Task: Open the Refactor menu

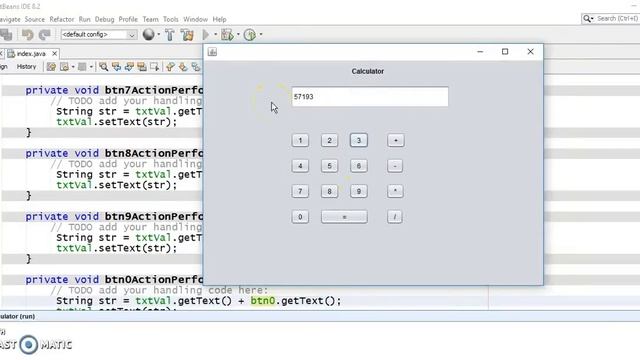Action: [62, 19]
